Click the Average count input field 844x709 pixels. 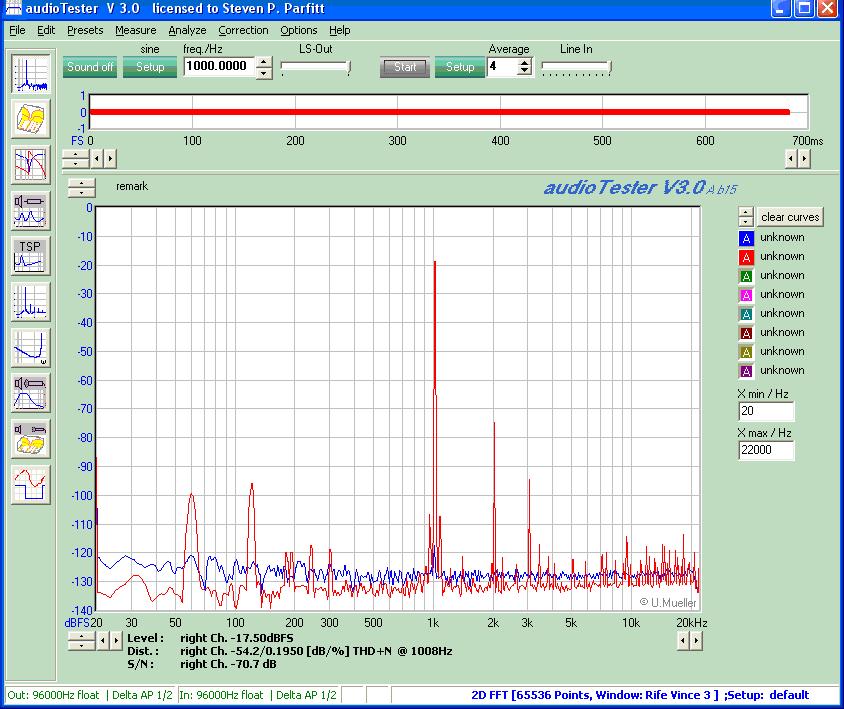point(502,67)
